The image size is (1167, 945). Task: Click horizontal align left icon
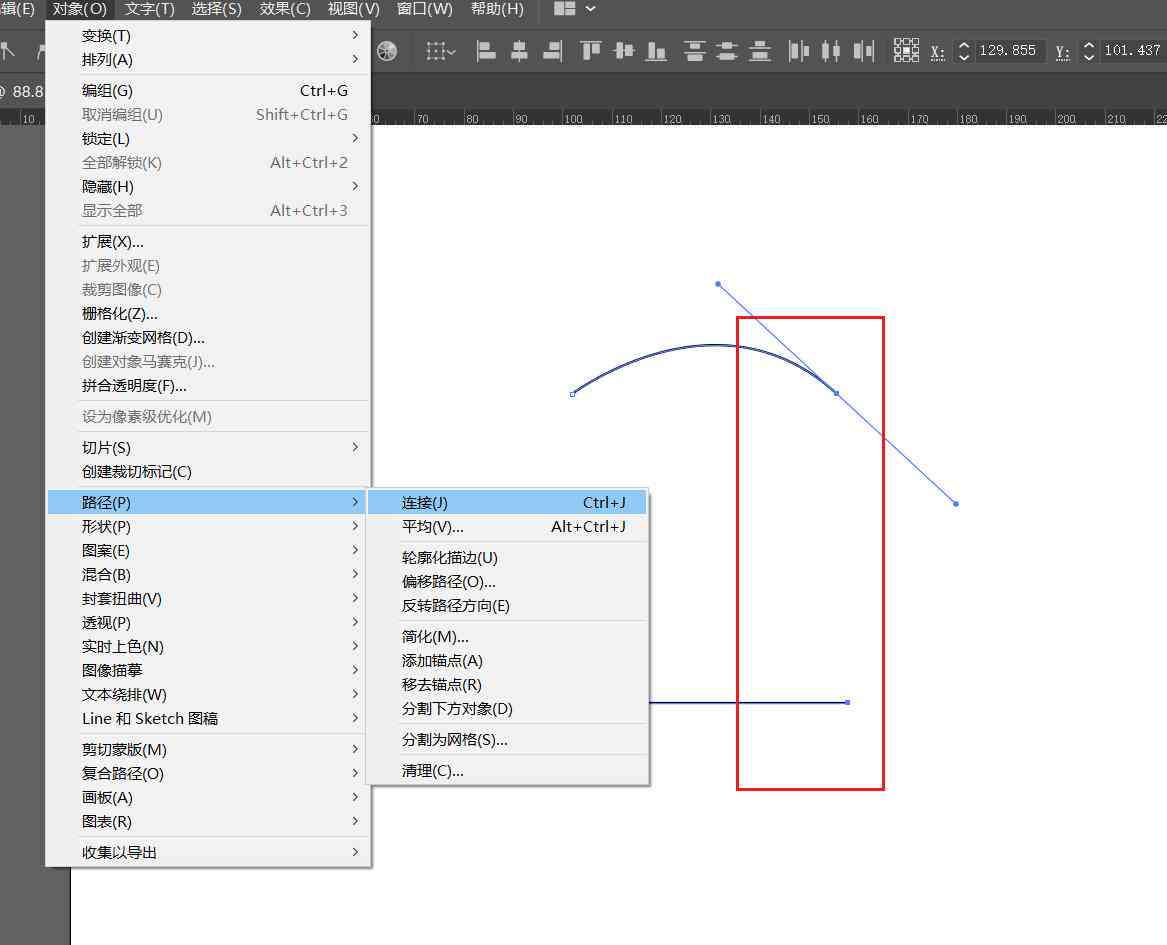click(x=486, y=51)
